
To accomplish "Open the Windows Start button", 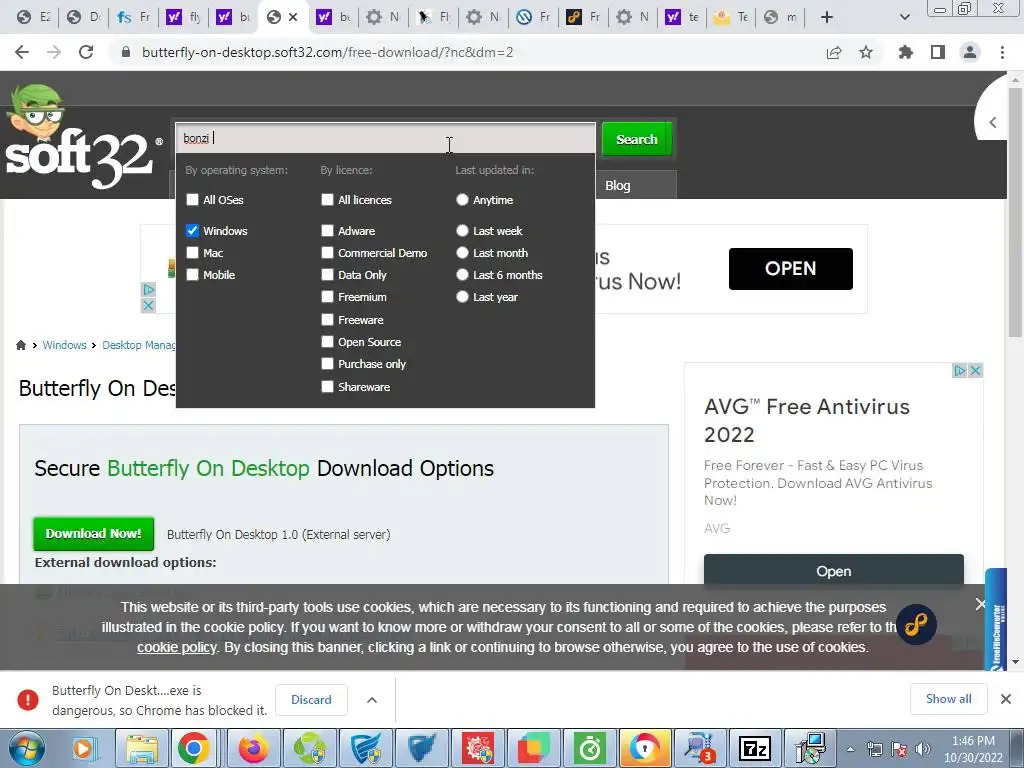I will 26,748.
